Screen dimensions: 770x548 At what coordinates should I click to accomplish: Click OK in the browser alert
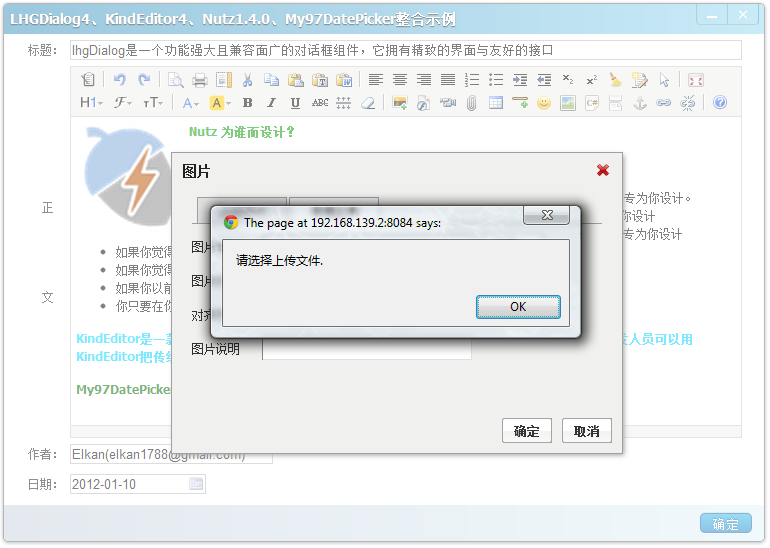(518, 307)
